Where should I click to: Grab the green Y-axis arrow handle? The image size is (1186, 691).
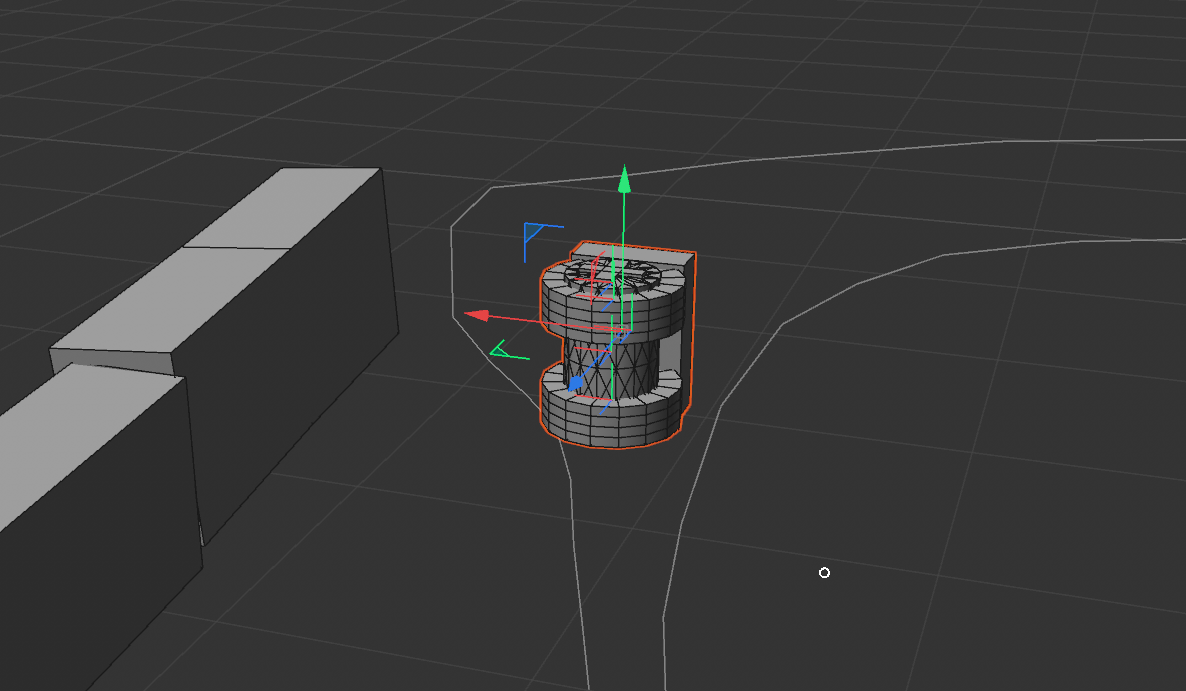click(624, 180)
